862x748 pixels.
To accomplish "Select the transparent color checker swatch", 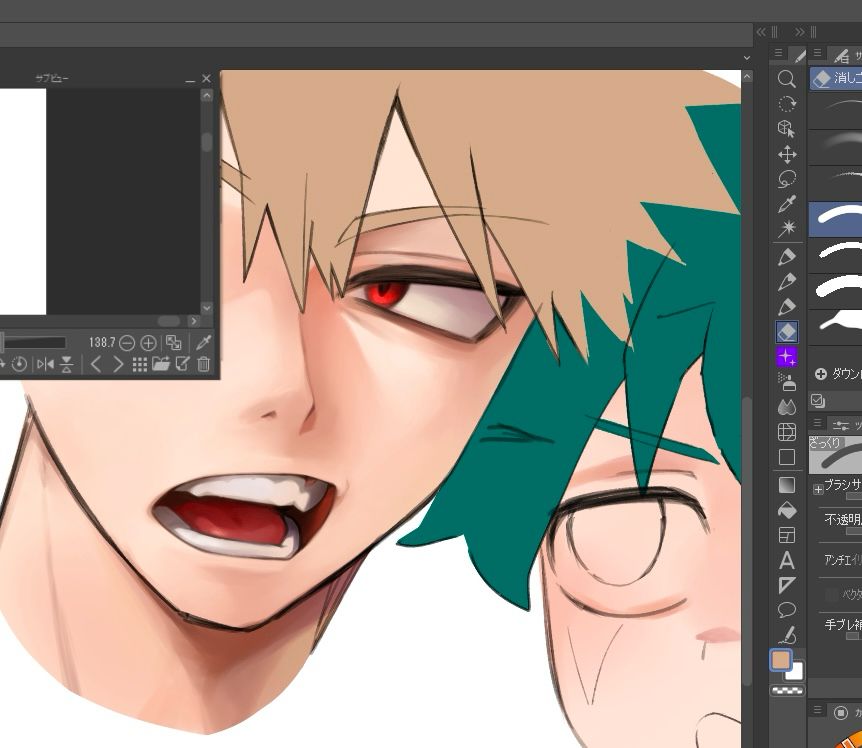I will pos(787,691).
